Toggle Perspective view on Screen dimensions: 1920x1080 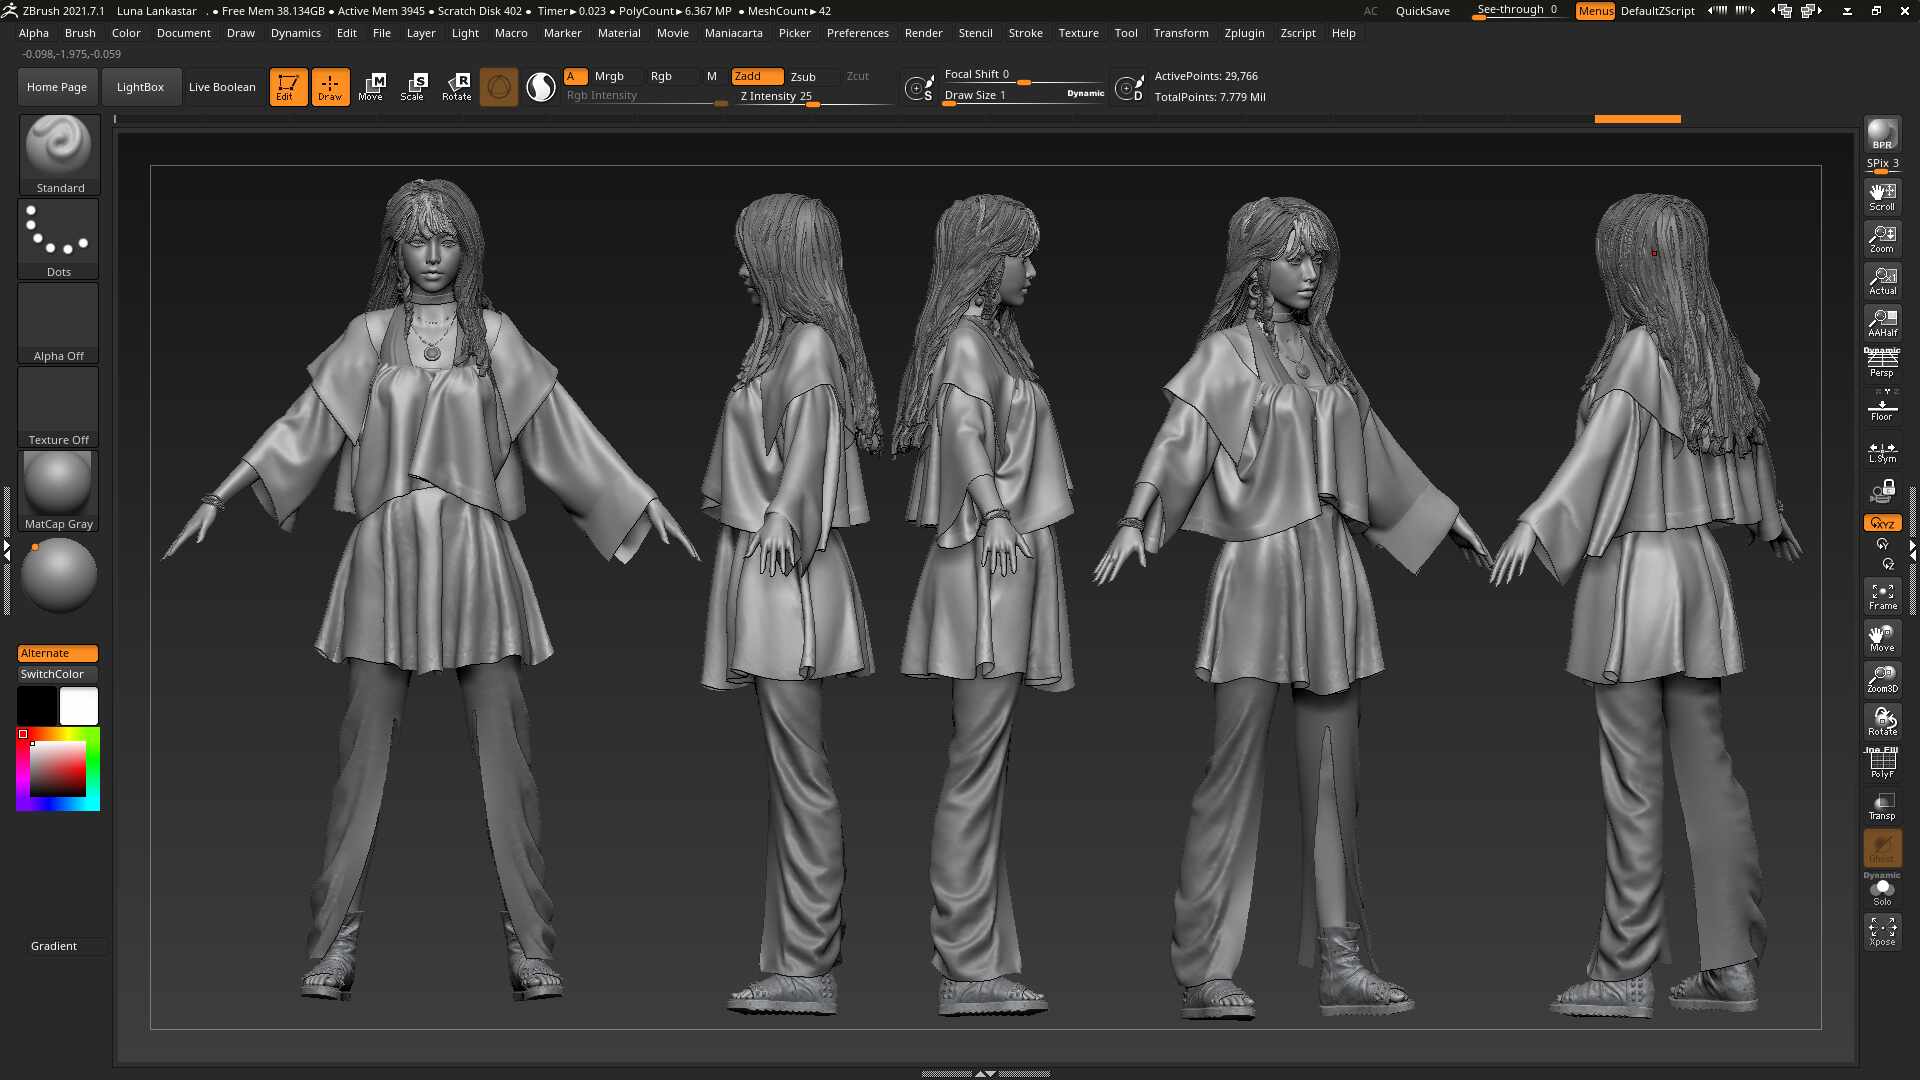pos(1882,363)
